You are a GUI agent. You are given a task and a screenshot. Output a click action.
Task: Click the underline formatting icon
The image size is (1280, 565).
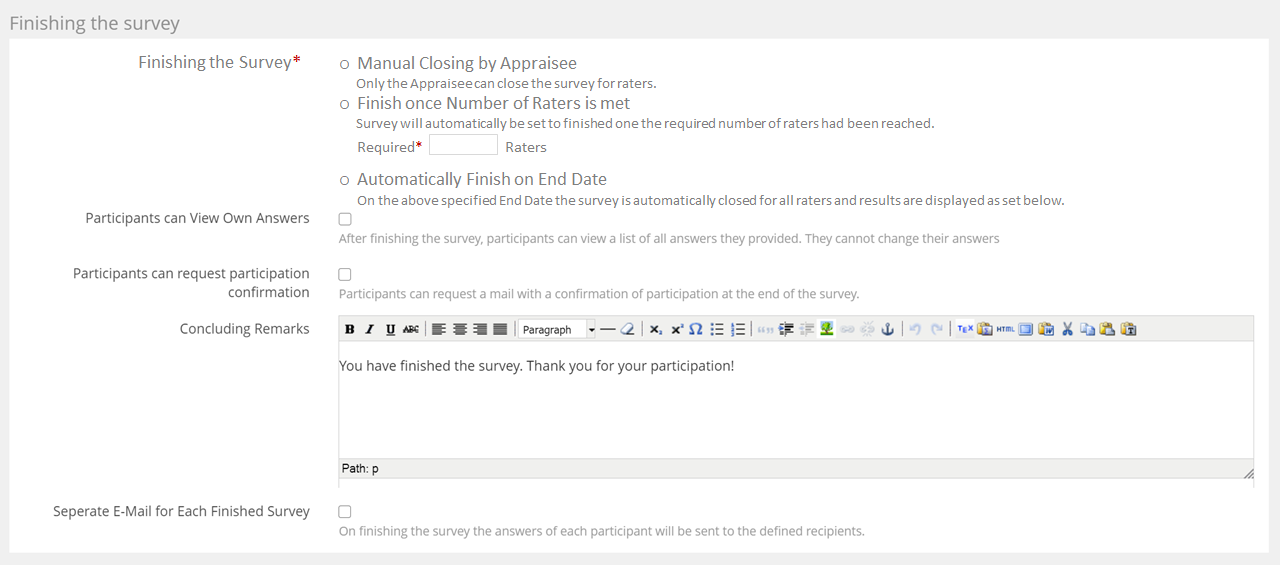390,329
